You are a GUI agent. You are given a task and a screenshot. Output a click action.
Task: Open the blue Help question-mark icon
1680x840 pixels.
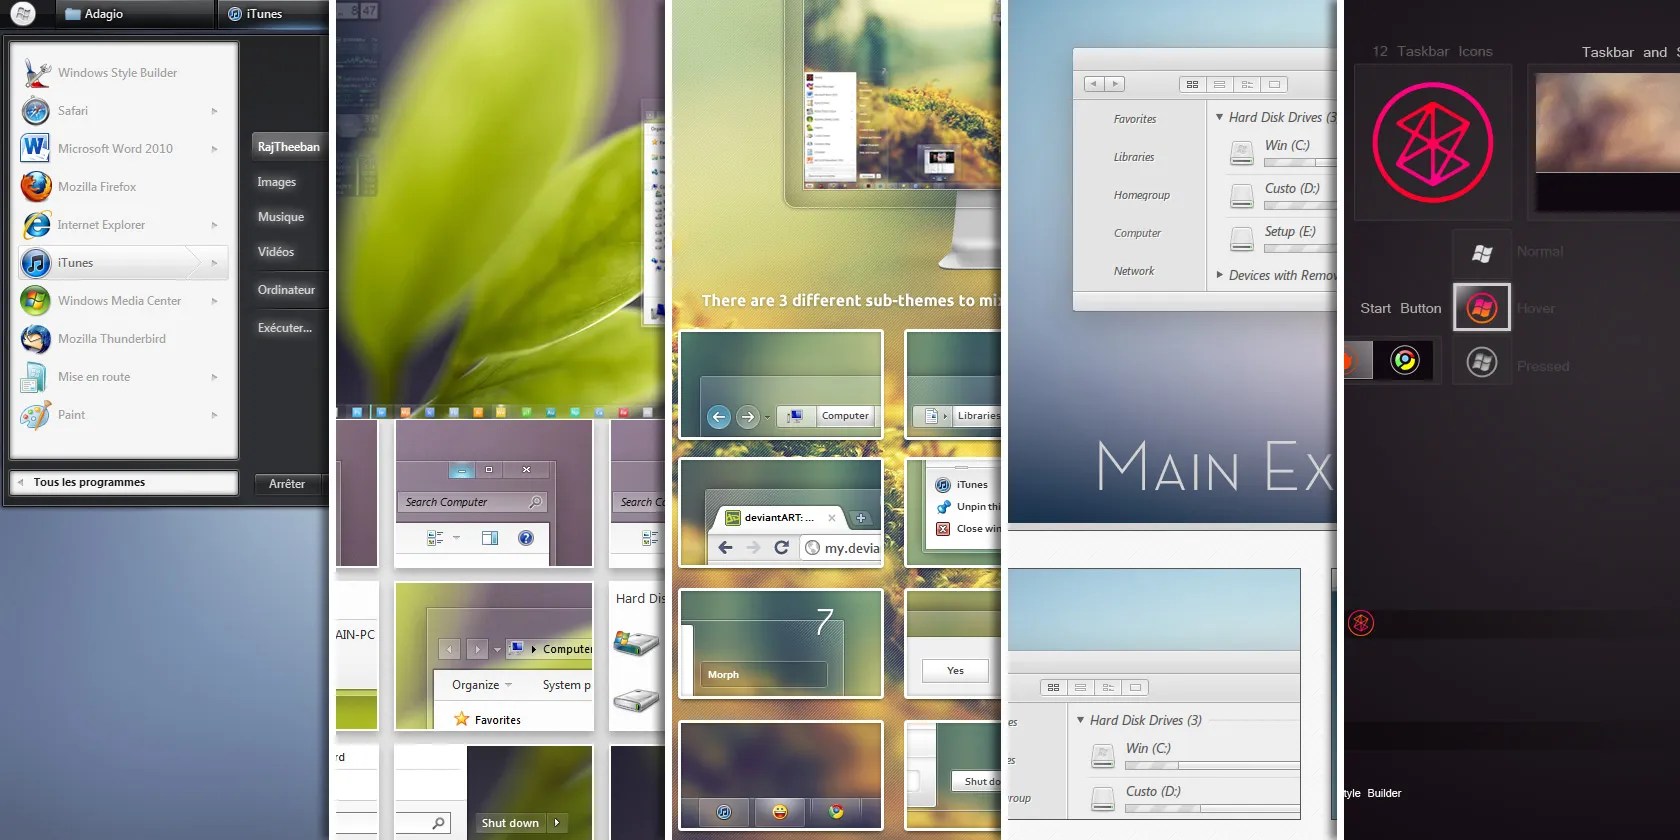[x=526, y=538]
